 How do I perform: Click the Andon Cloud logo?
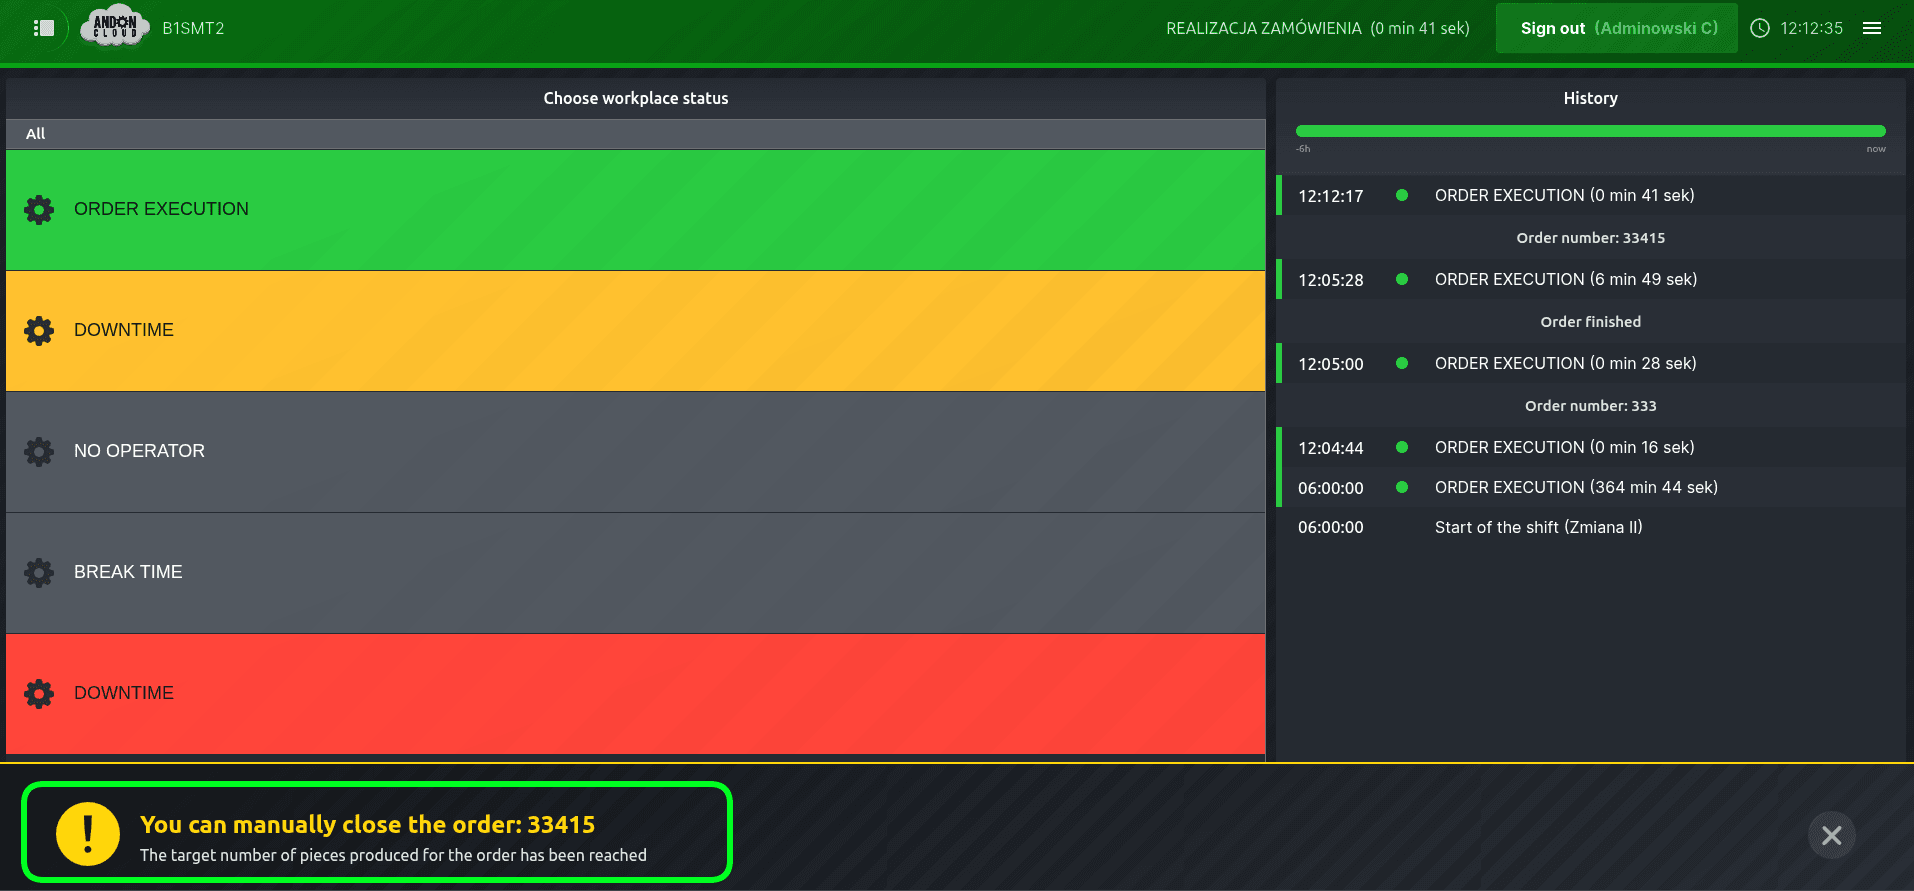(115, 27)
